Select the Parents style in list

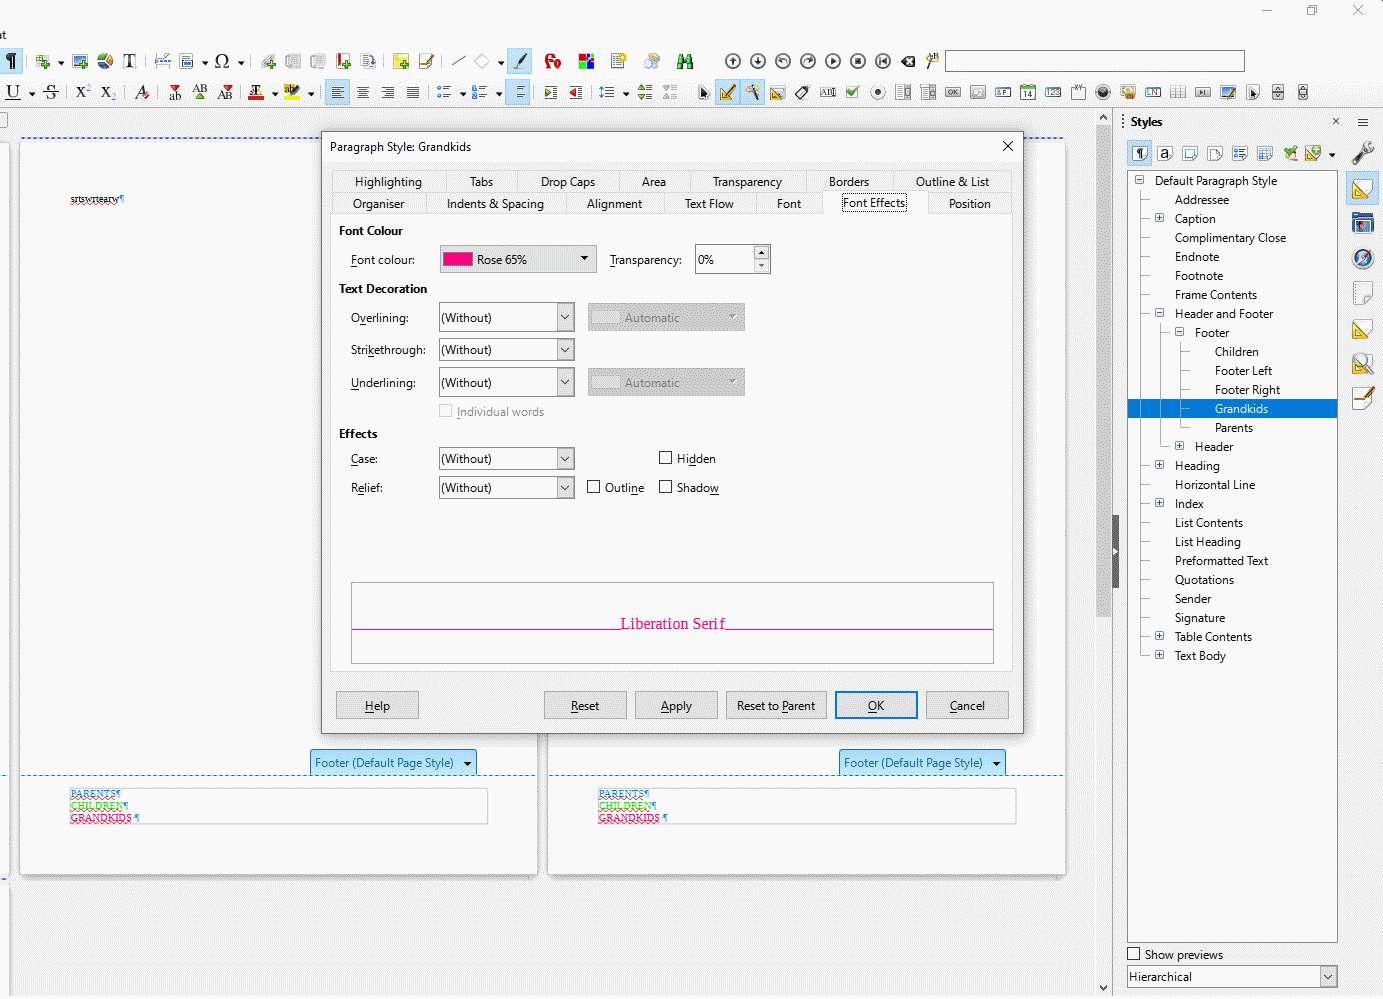click(1233, 428)
